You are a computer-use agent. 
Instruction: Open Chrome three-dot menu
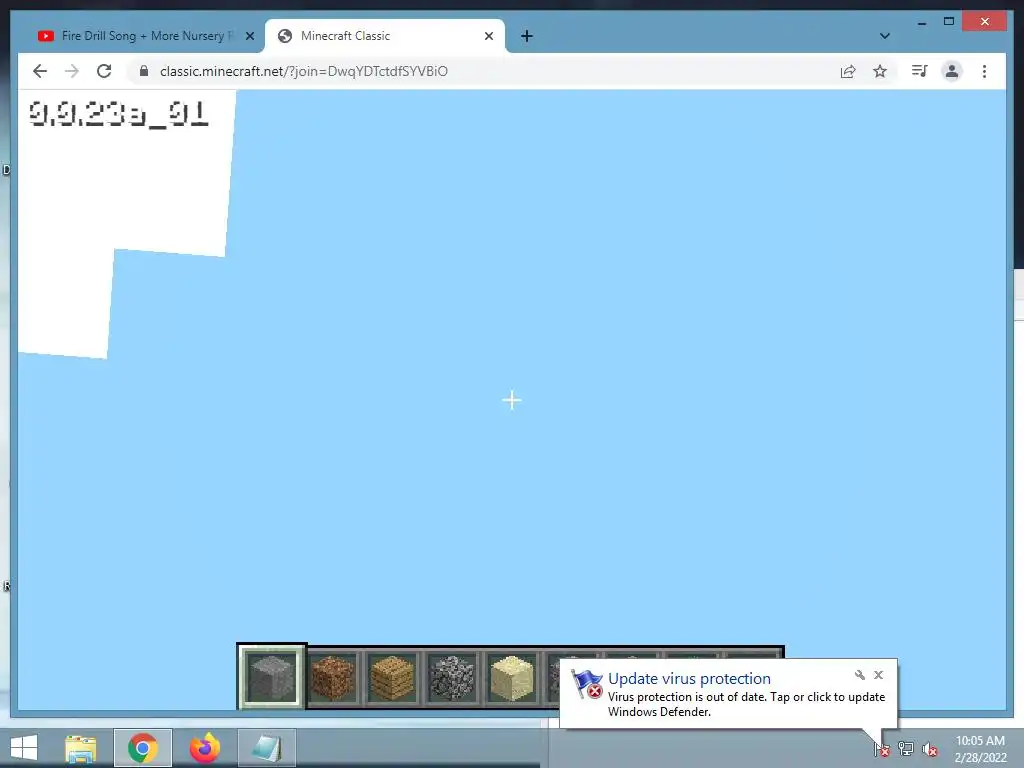[x=984, y=71]
